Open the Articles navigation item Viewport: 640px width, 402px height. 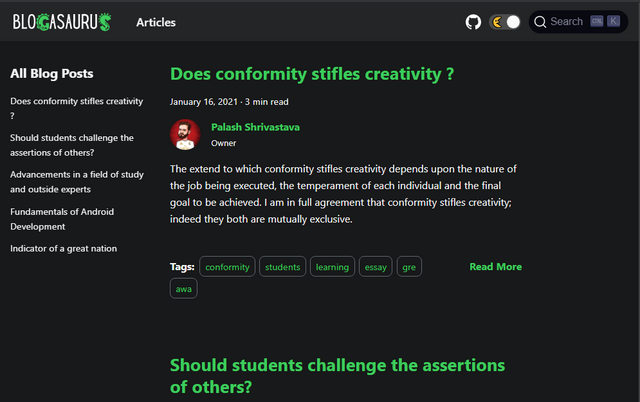[x=156, y=22]
